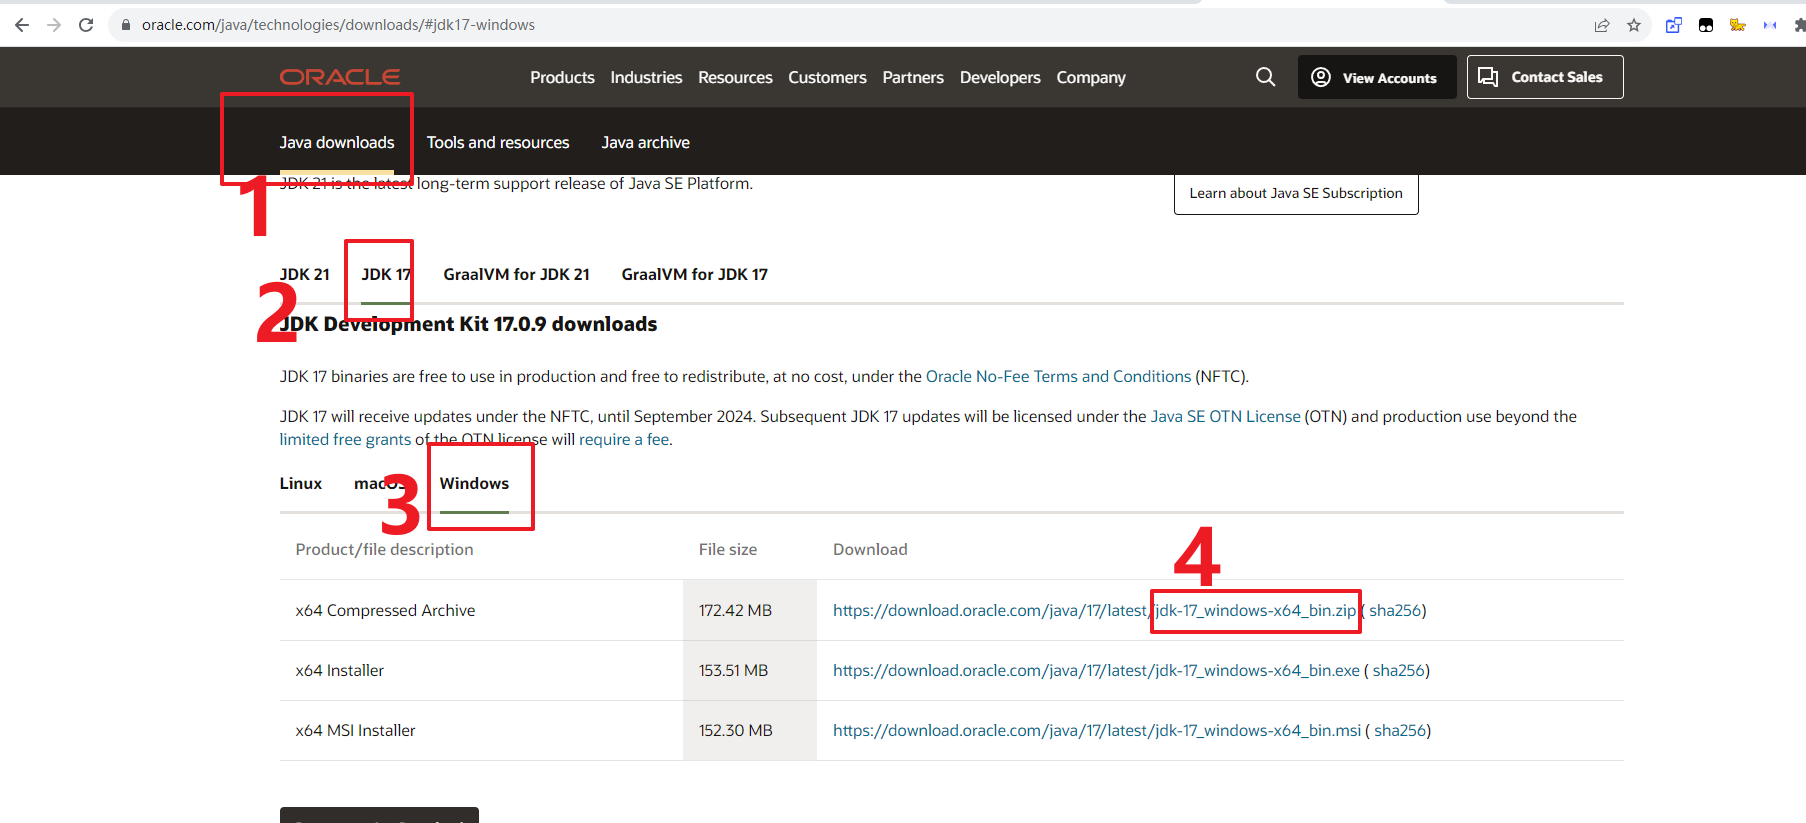The width and height of the screenshot is (1806, 823).
Task: Click Learn about Java SE Subscription button
Action: 1296,193
